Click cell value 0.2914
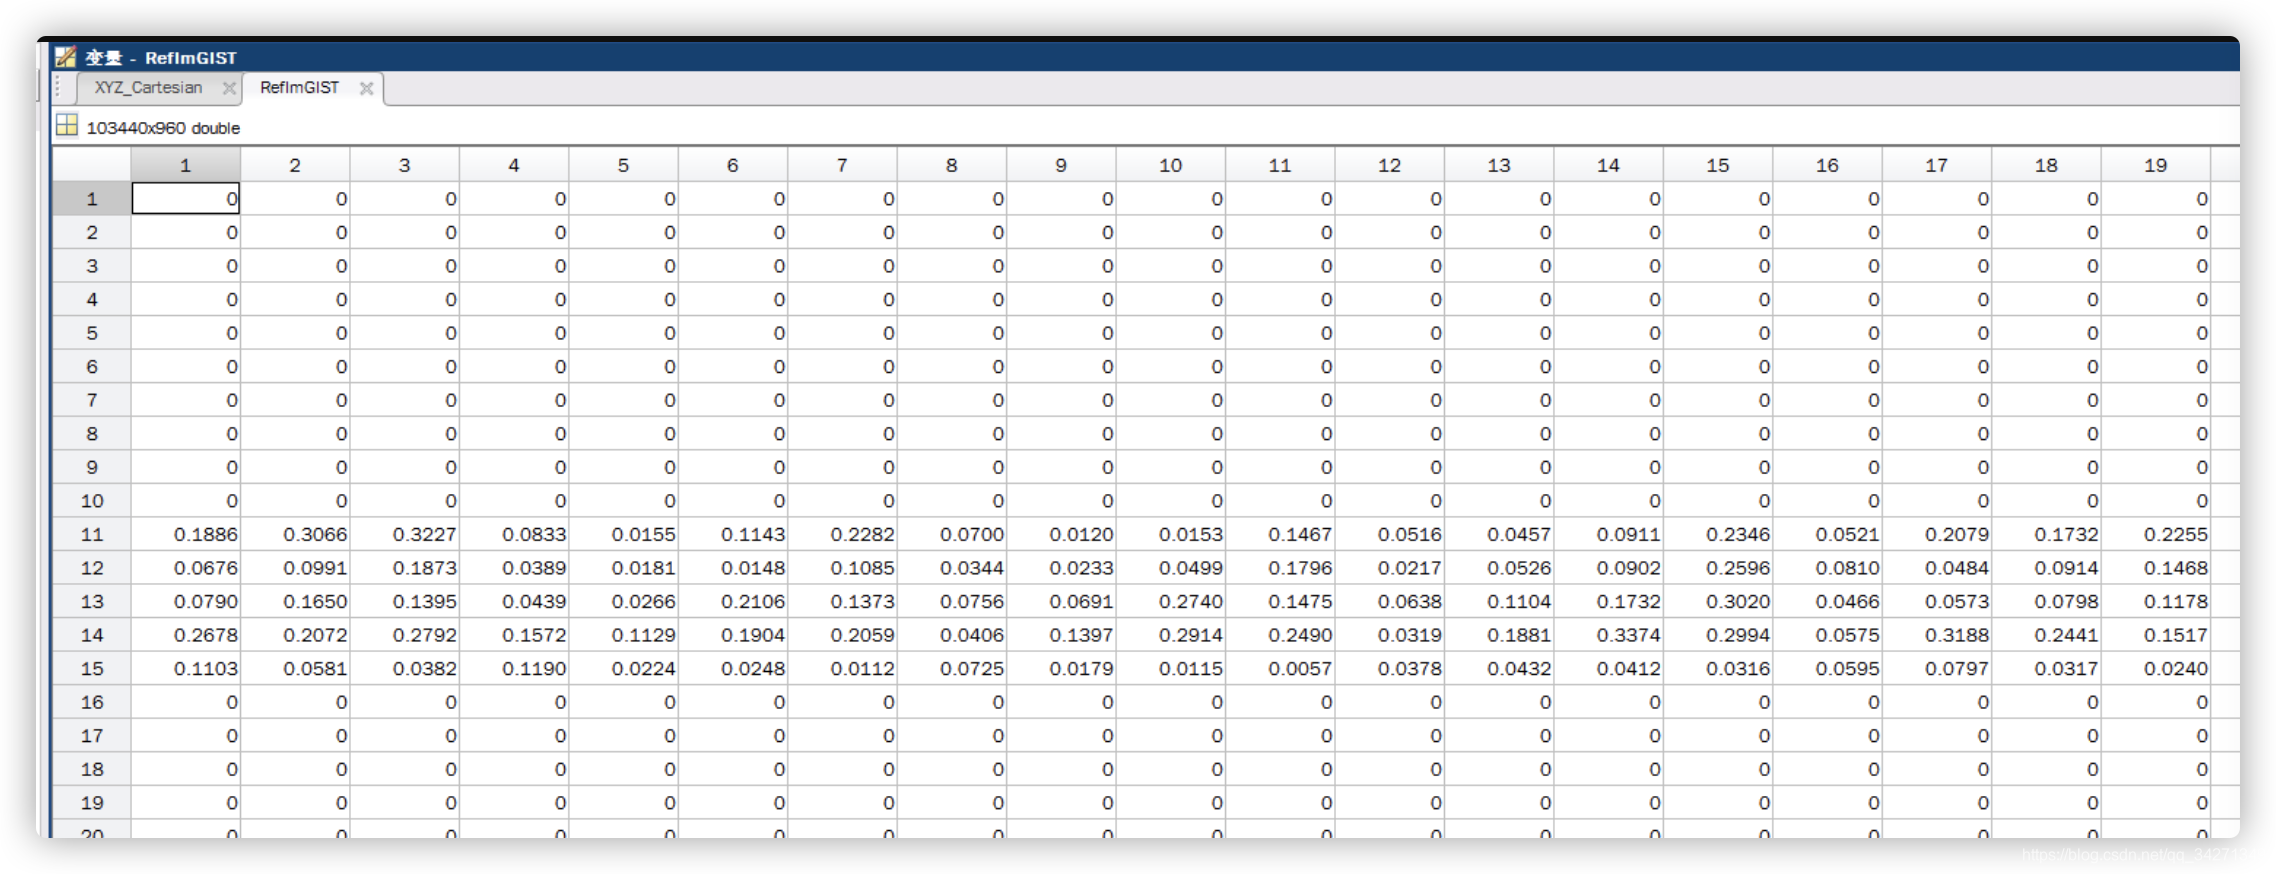Screen dimensions: 2276x874 click(x=1190, y=635)
